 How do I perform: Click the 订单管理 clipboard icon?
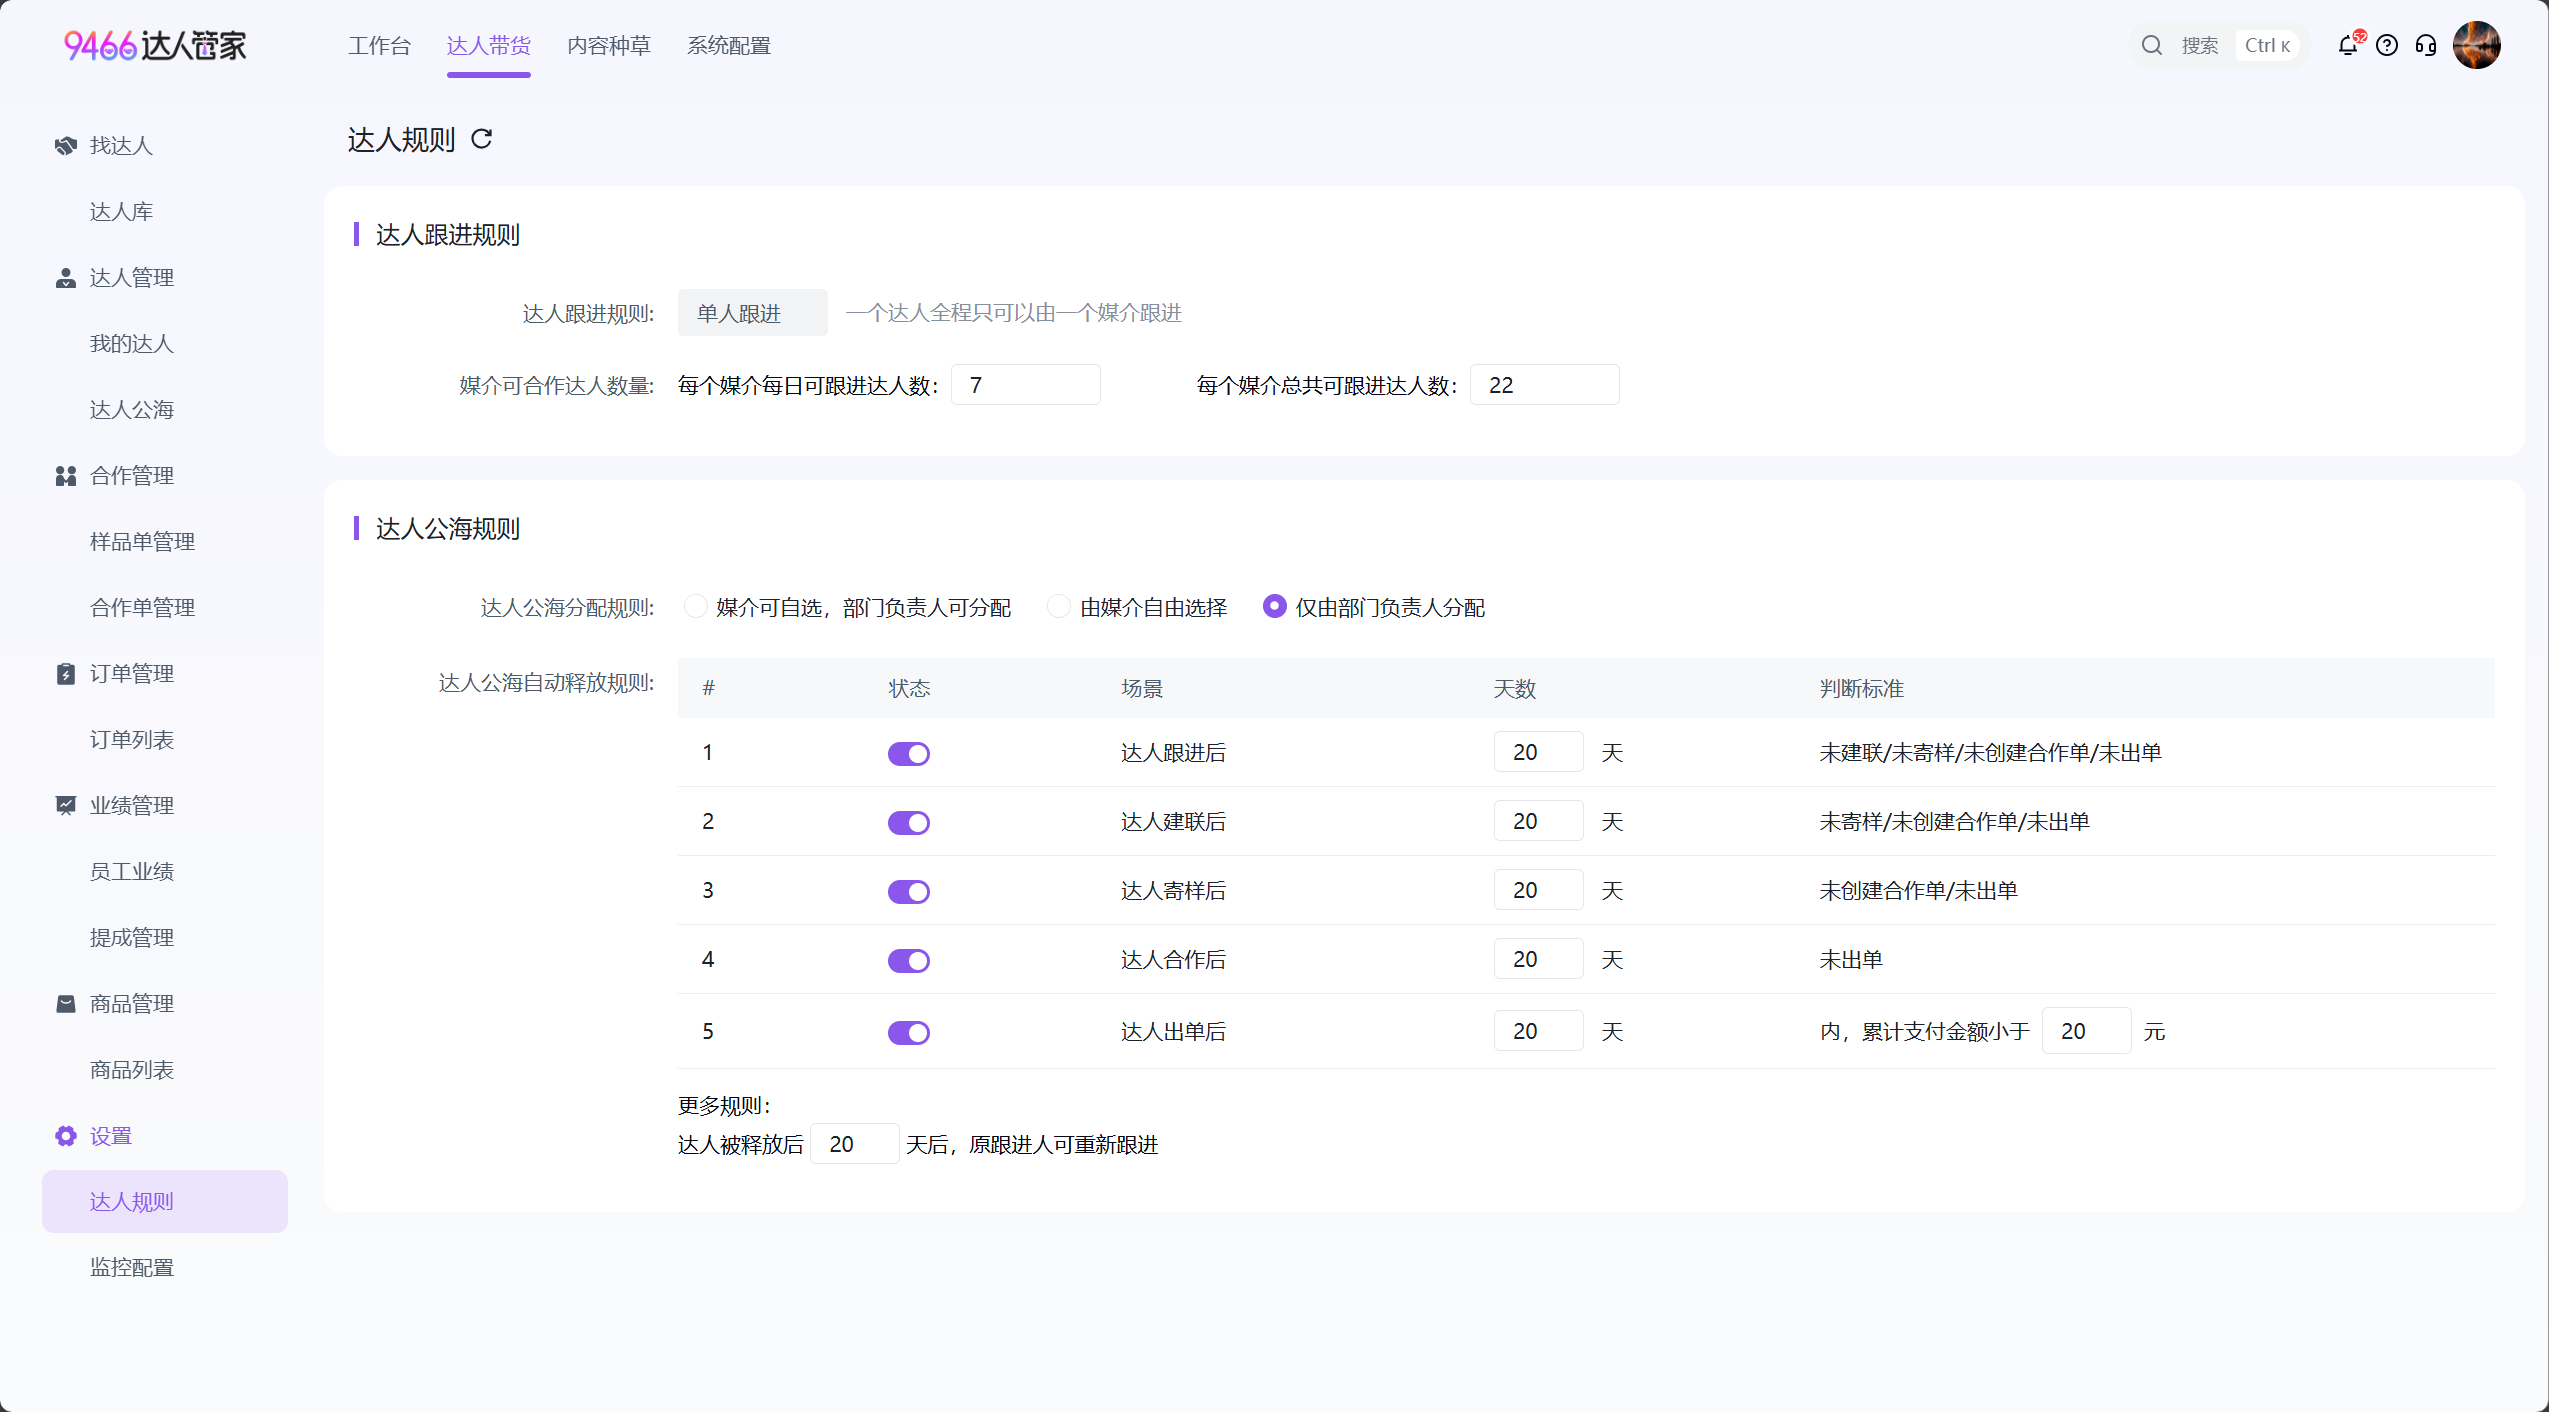click(66, 674)
